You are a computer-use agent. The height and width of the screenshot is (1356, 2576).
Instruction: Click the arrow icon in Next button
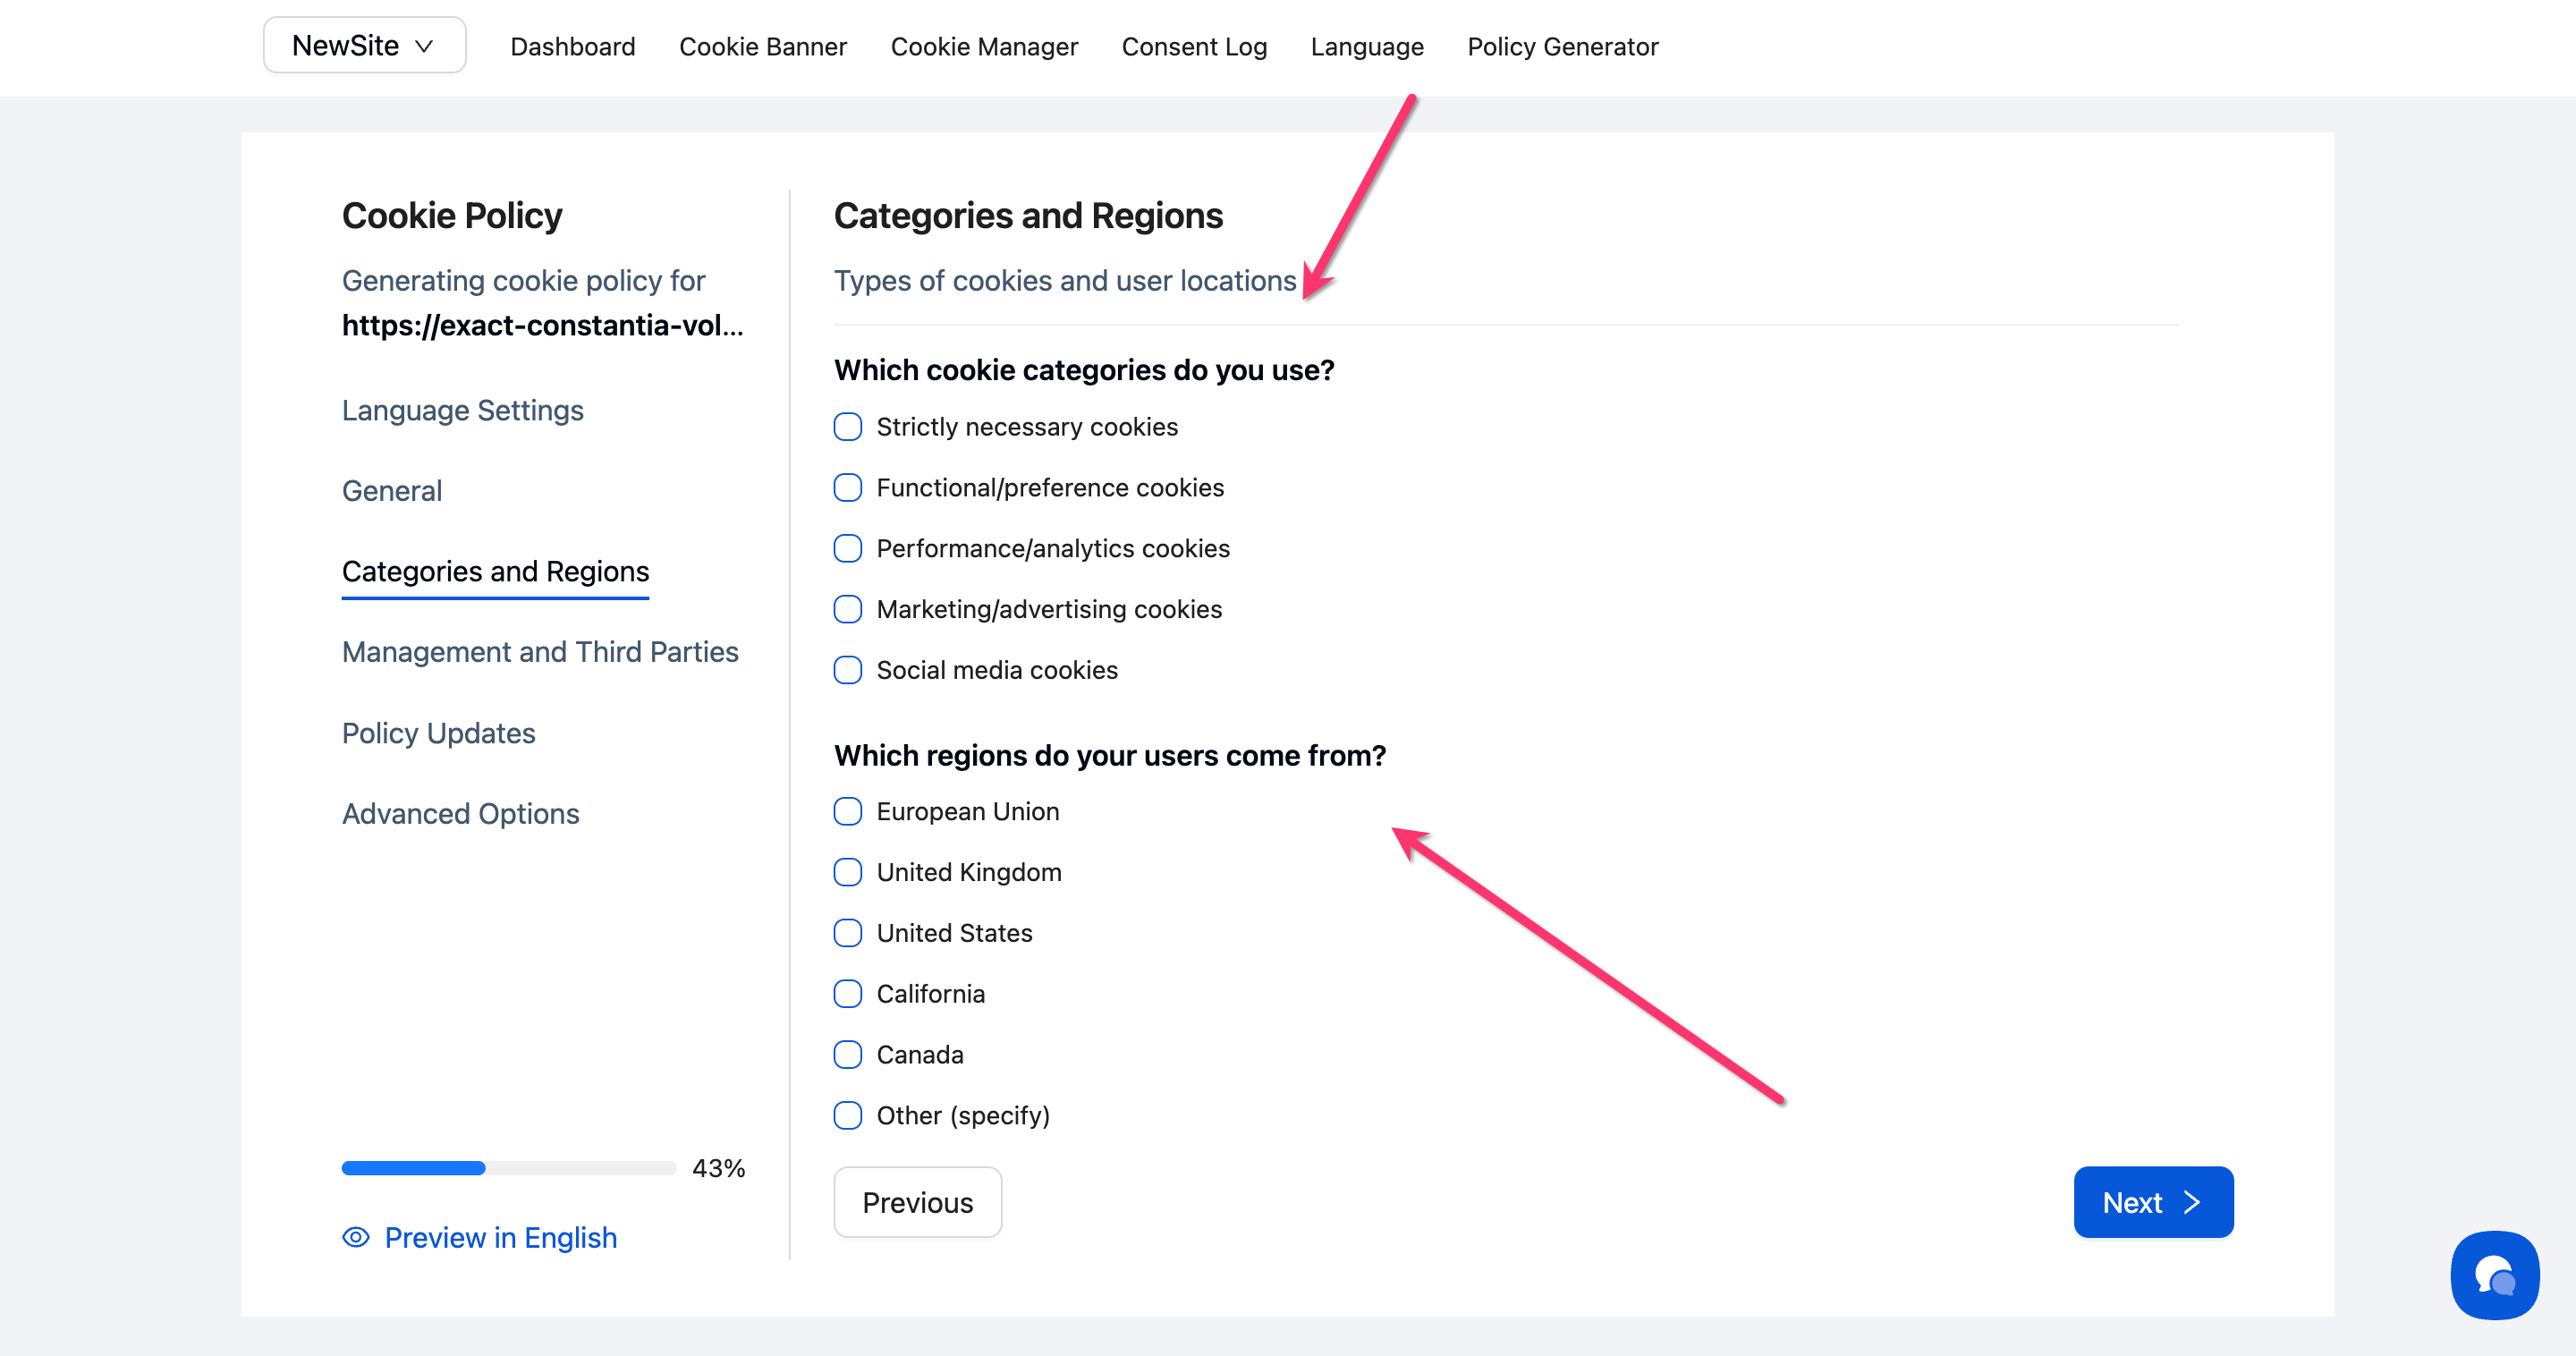coord(2192,1202)
